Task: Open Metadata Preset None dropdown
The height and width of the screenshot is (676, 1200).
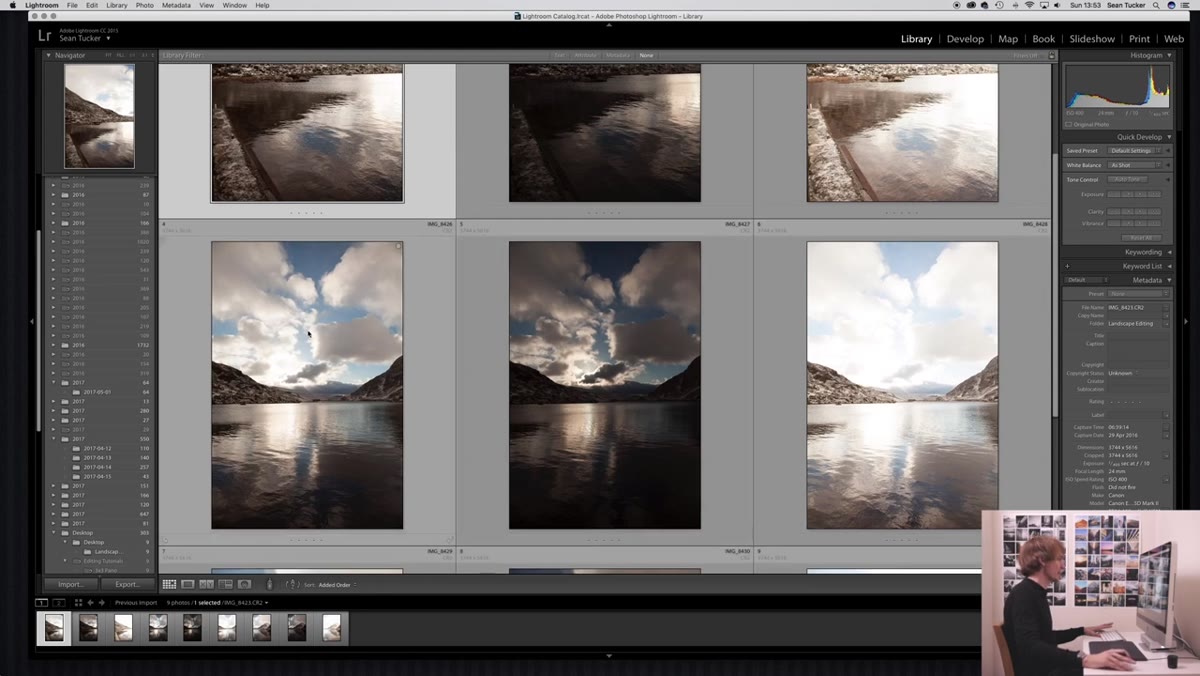Action: pyautogui.click(x=1137, y=294)
